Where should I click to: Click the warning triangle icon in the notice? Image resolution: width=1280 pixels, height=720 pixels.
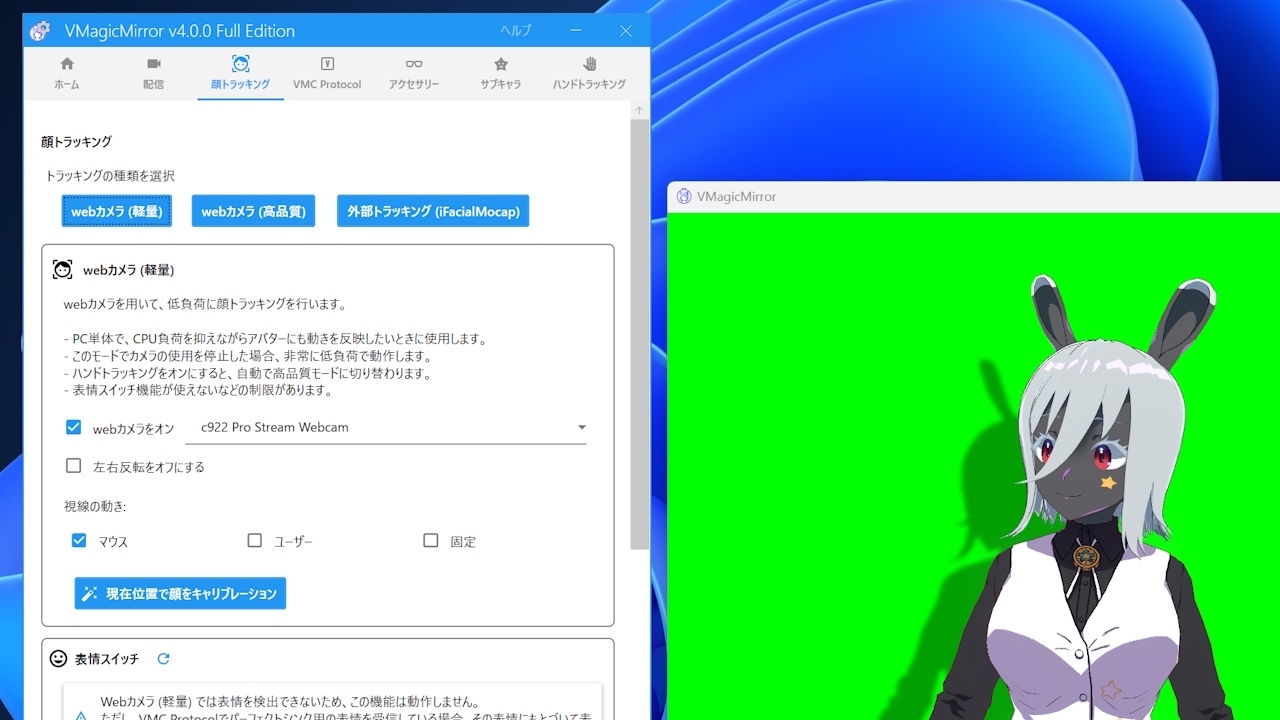pyautogui.click(x=82, y=716)
